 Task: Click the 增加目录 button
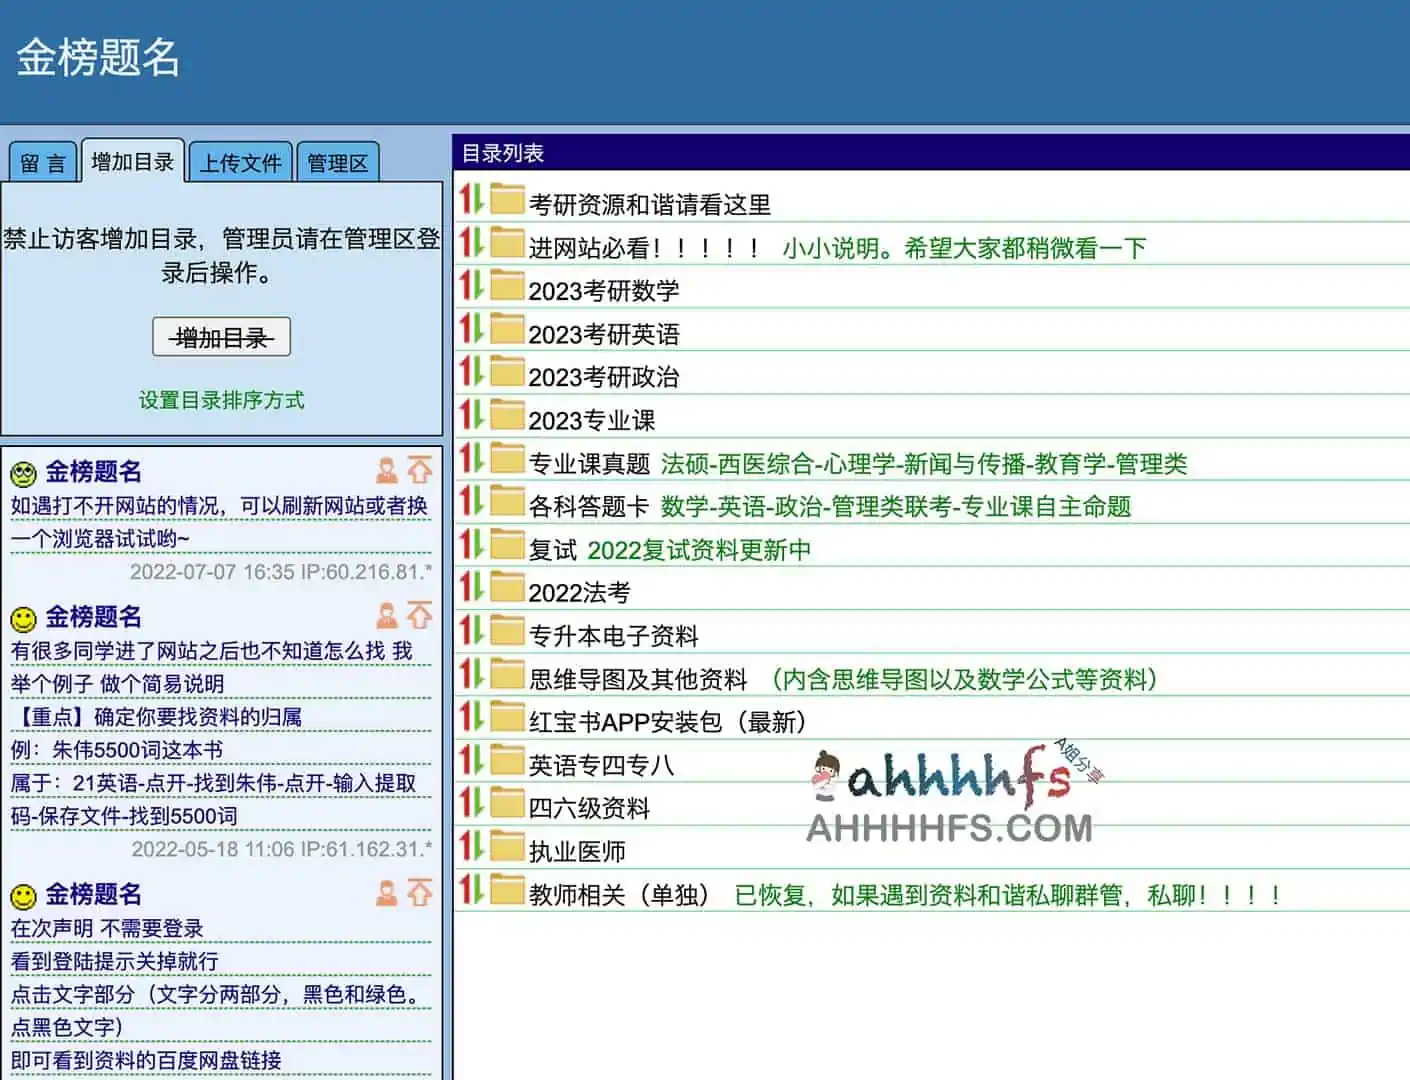click(x=221, y=337)
